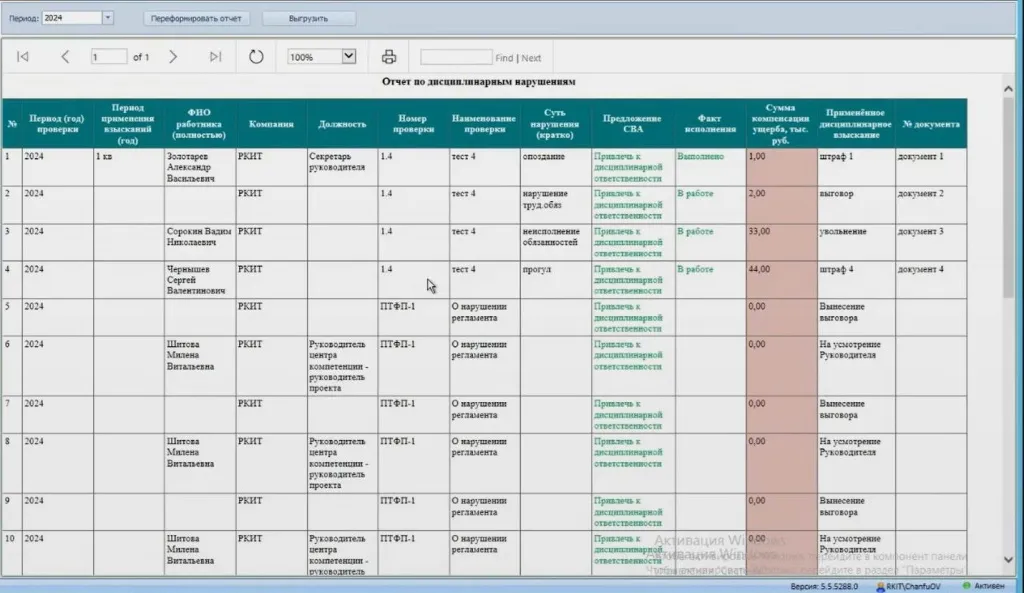Click the Find link in report toolbar
Viewport: 1024px width, 593px height.
click(x=504, y=58)
